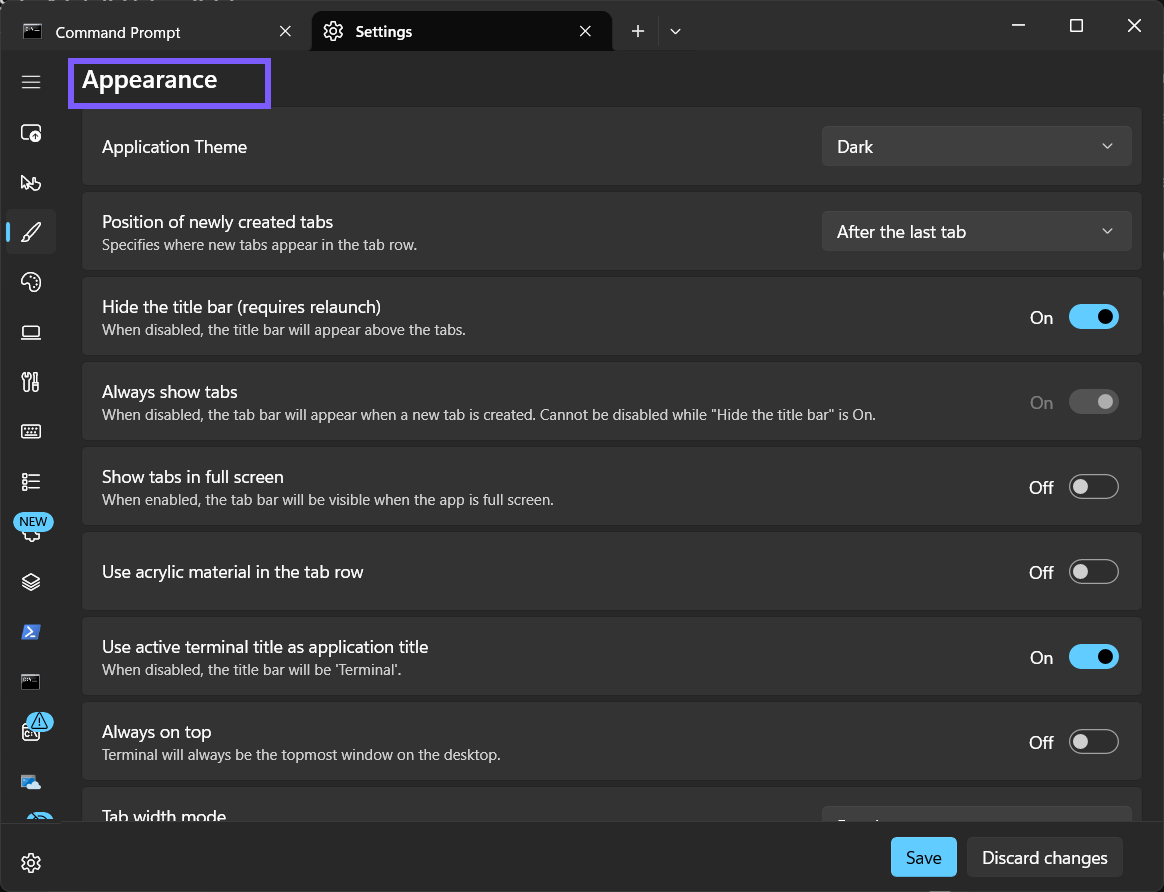The image size is (1164, 892).
Task: Open Position of newly created tabs dropdown
Action: (x=976, y=232)
